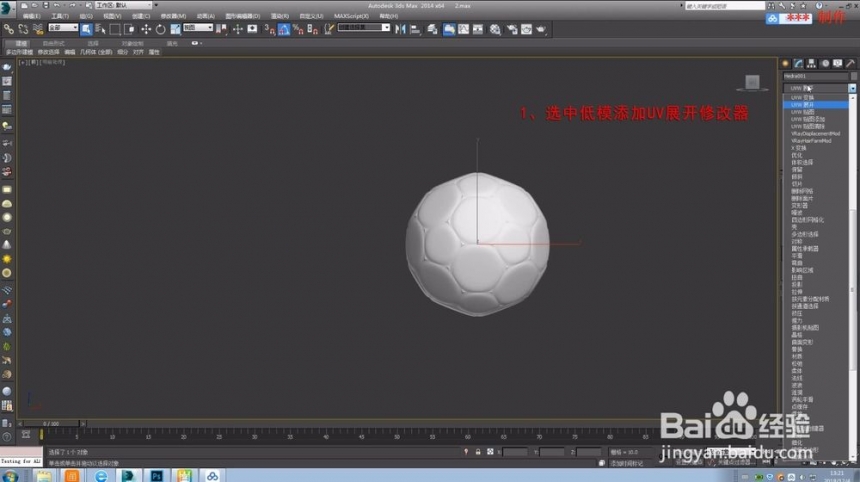Open the Schematic View icon

478,29
